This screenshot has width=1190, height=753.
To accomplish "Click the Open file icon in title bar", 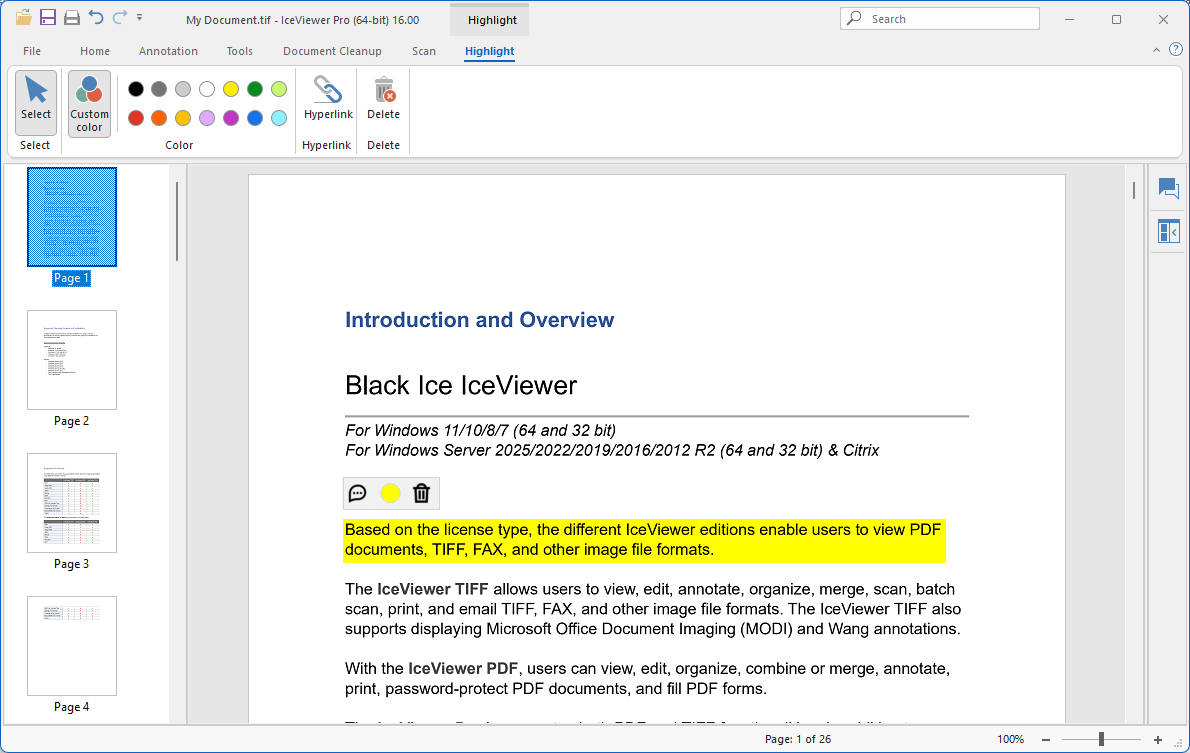I will click(x=24, y=17).
